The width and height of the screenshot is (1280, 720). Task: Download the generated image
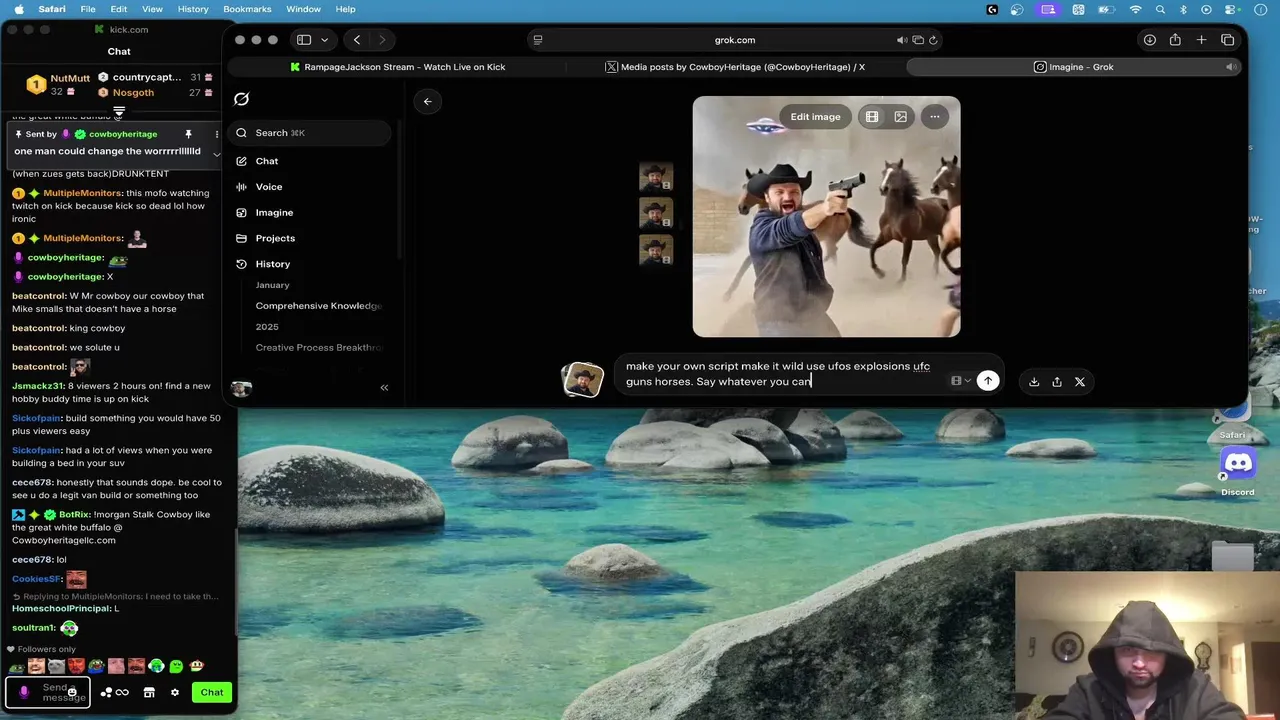[x=1034, y=382]
